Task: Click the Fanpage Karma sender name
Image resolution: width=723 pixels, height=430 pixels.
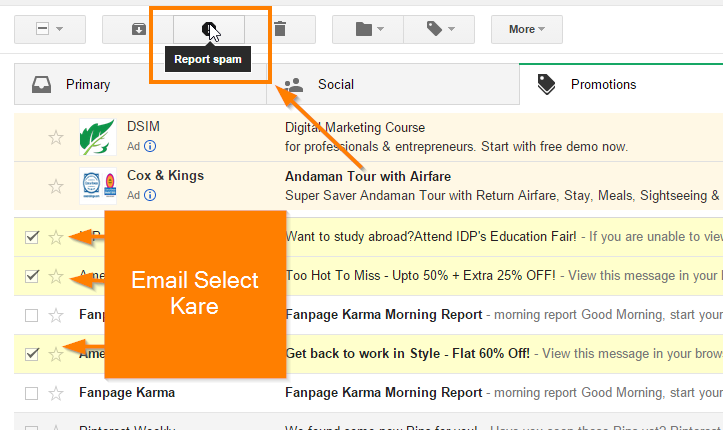Action: [x=127, y=393]
